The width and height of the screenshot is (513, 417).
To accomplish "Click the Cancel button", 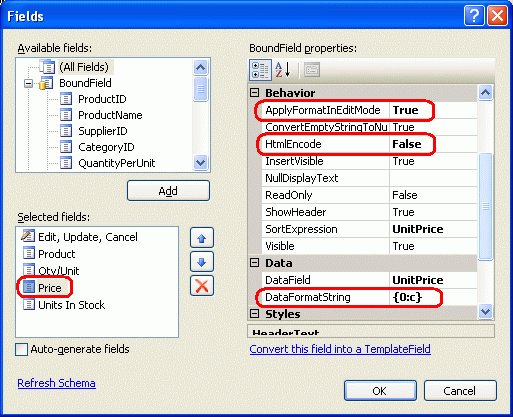I will (x=460, y=391).
